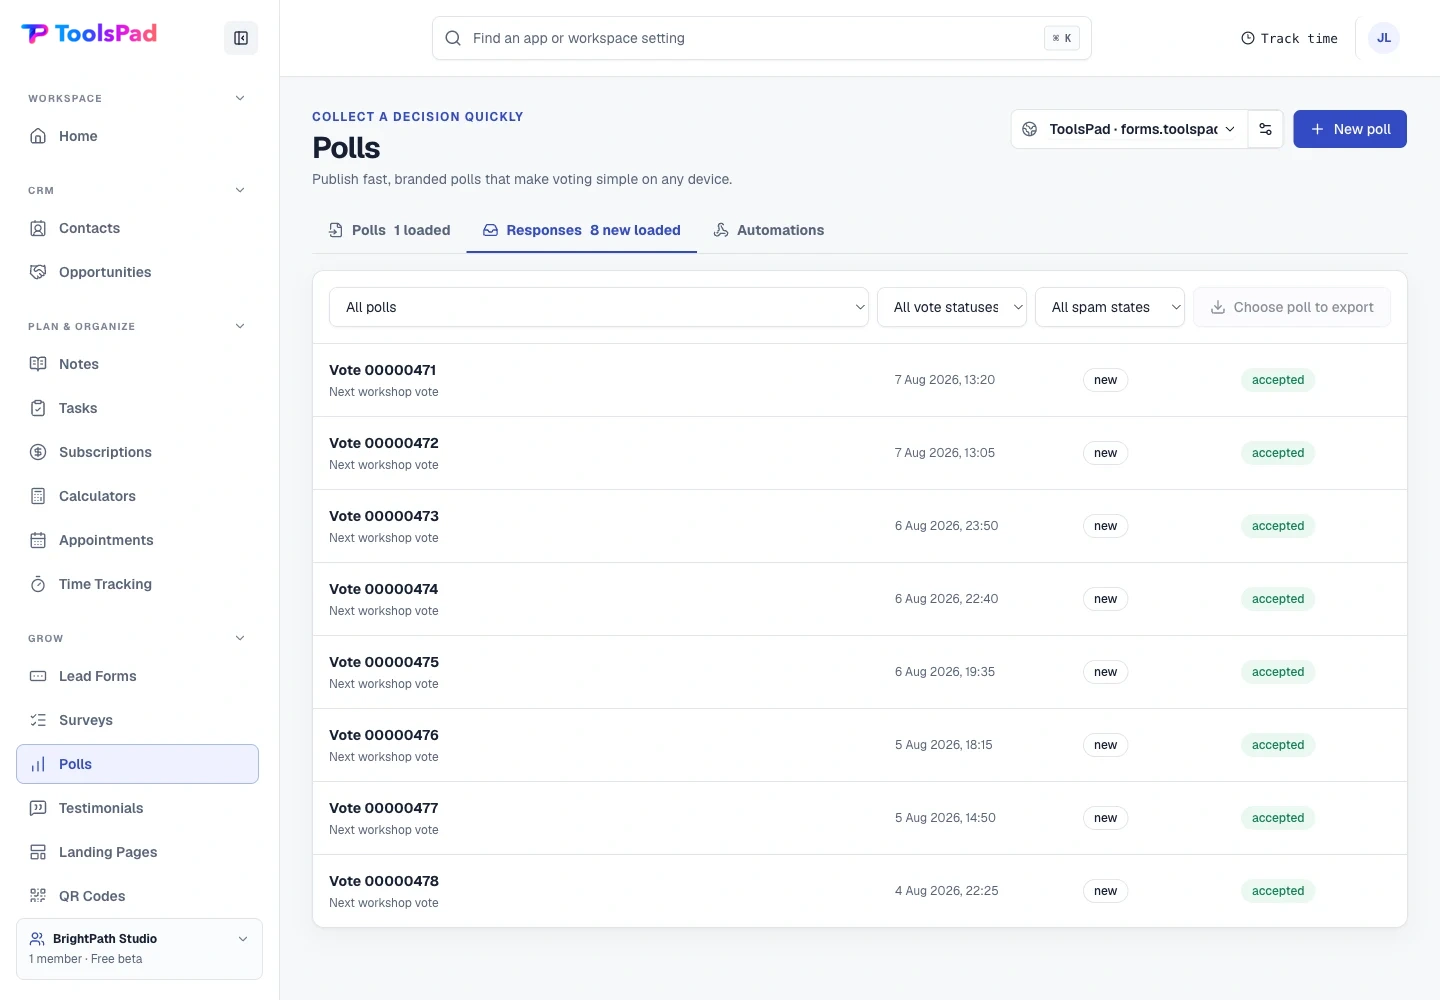The width and height of the screenshot is (1440, 1000).
Task: Open the Opportunities sidebar item
Action: tap(138, 272)
